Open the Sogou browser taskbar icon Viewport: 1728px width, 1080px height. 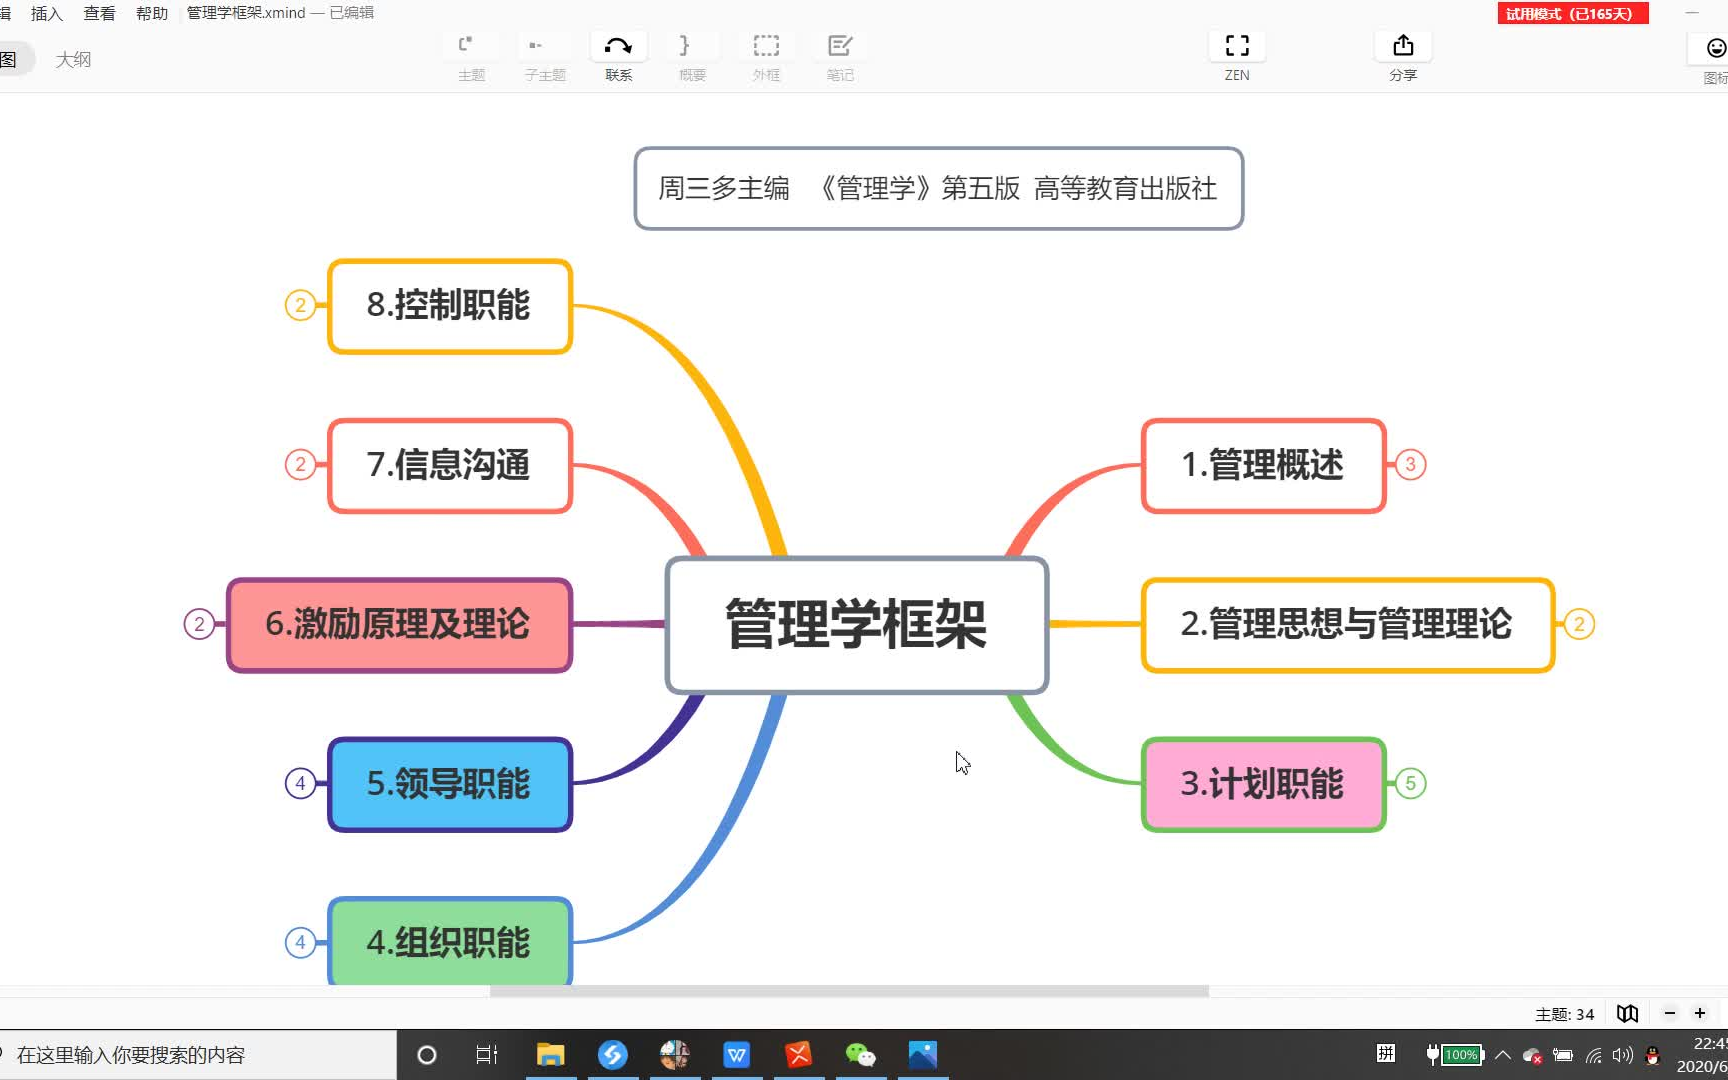point(612,1054)
